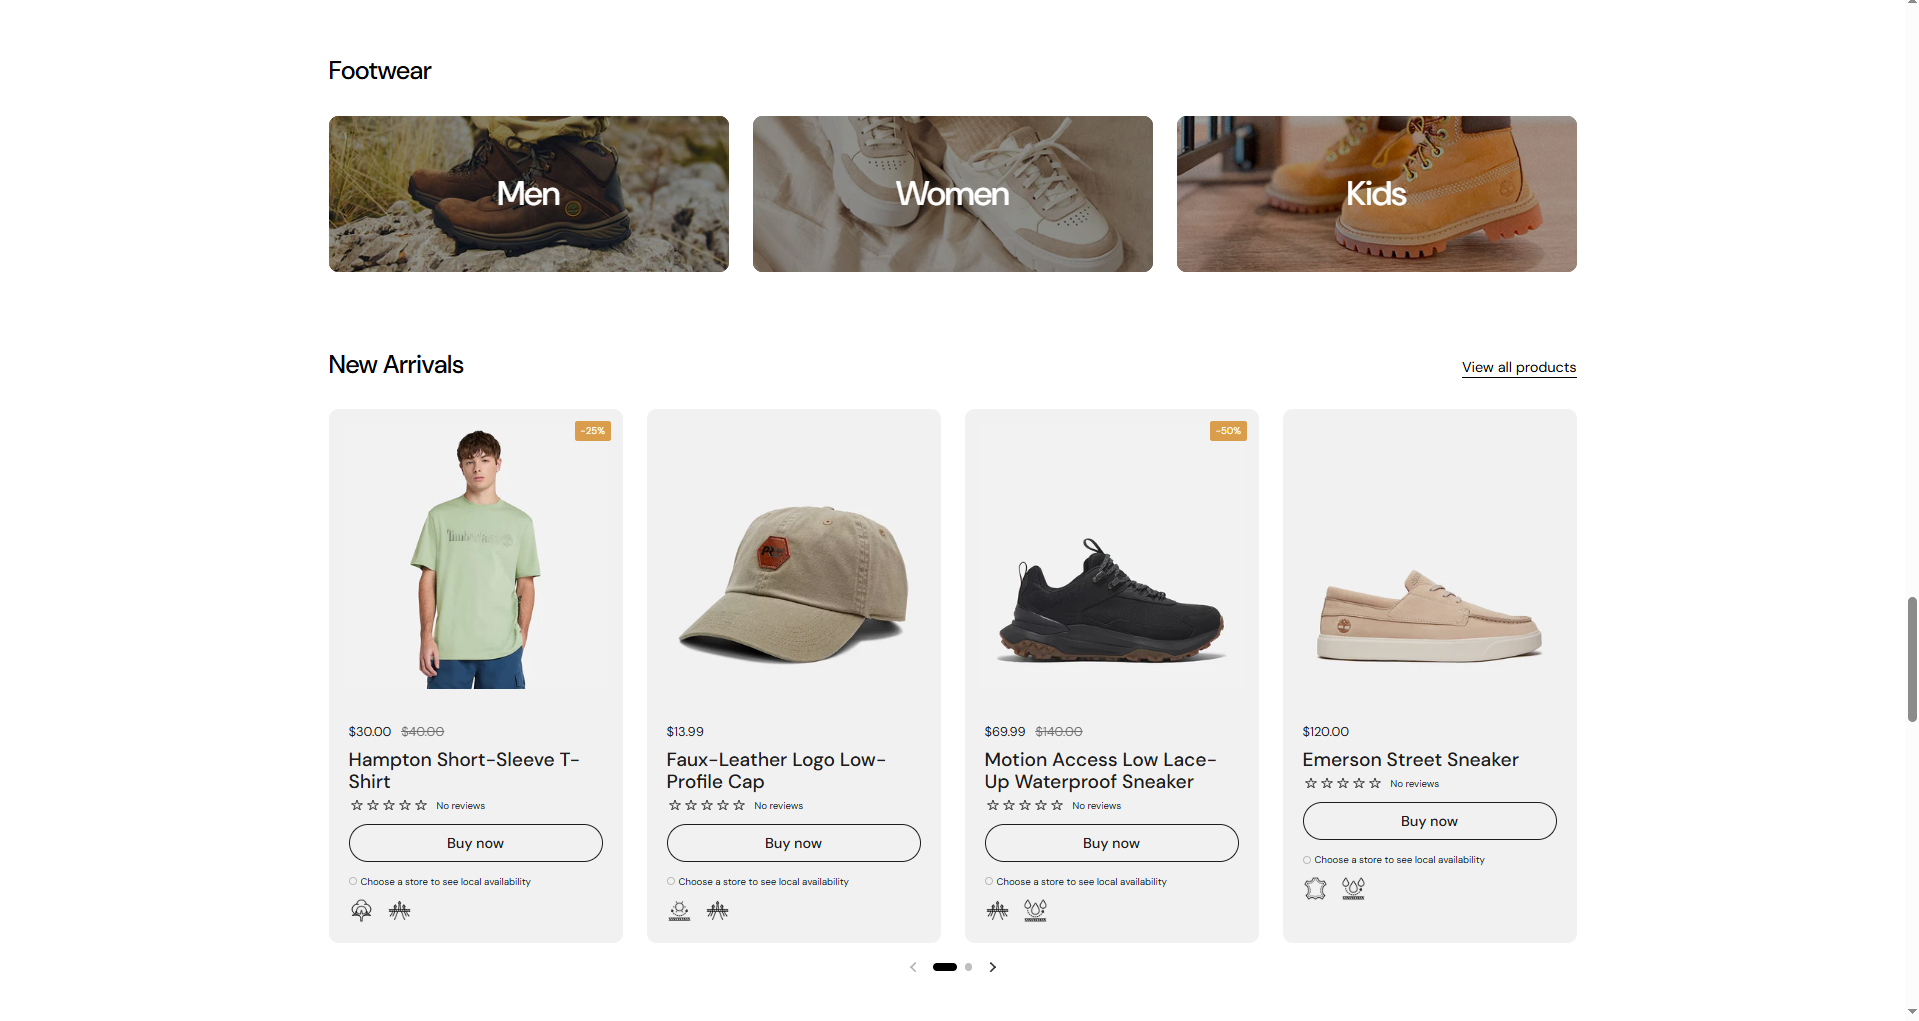Click the cotton icon on Hampton T-Shirt card
This screenshot has height=1021, width=1919.
pyautogui.click(x=361, y=910)
